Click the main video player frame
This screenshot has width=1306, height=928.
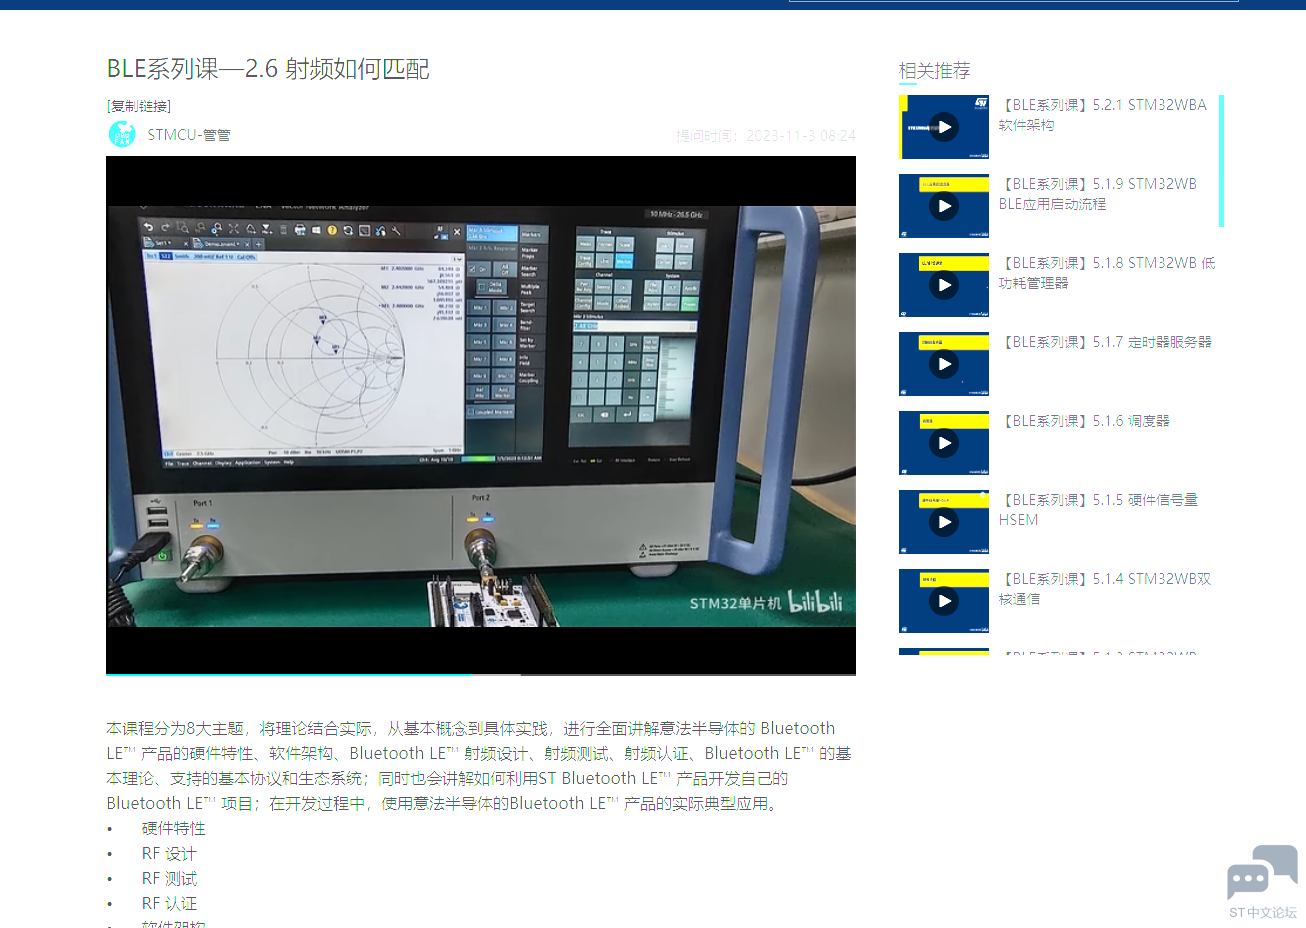click(x=481, y=415)
